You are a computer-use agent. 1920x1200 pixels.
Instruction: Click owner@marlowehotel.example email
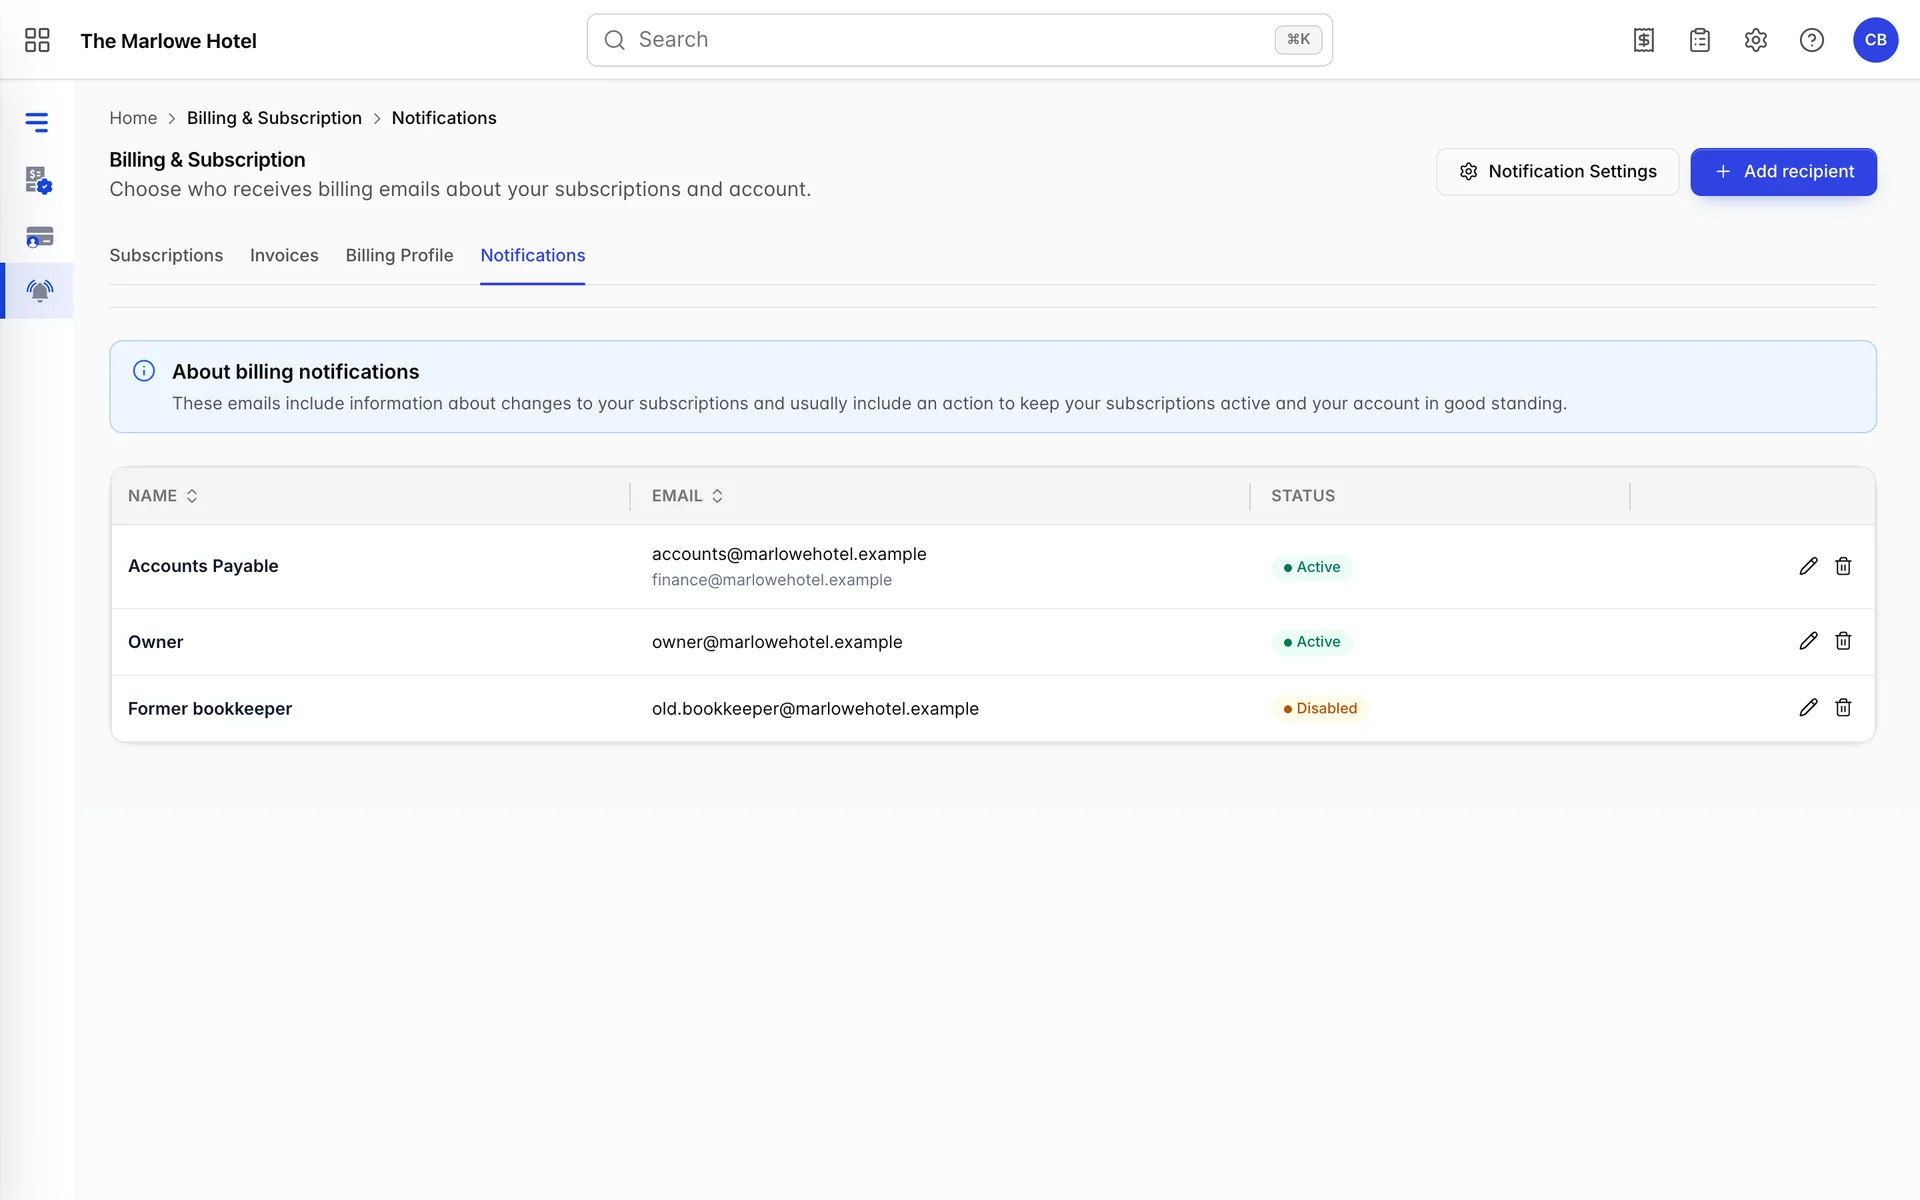(x=777, y=642)
